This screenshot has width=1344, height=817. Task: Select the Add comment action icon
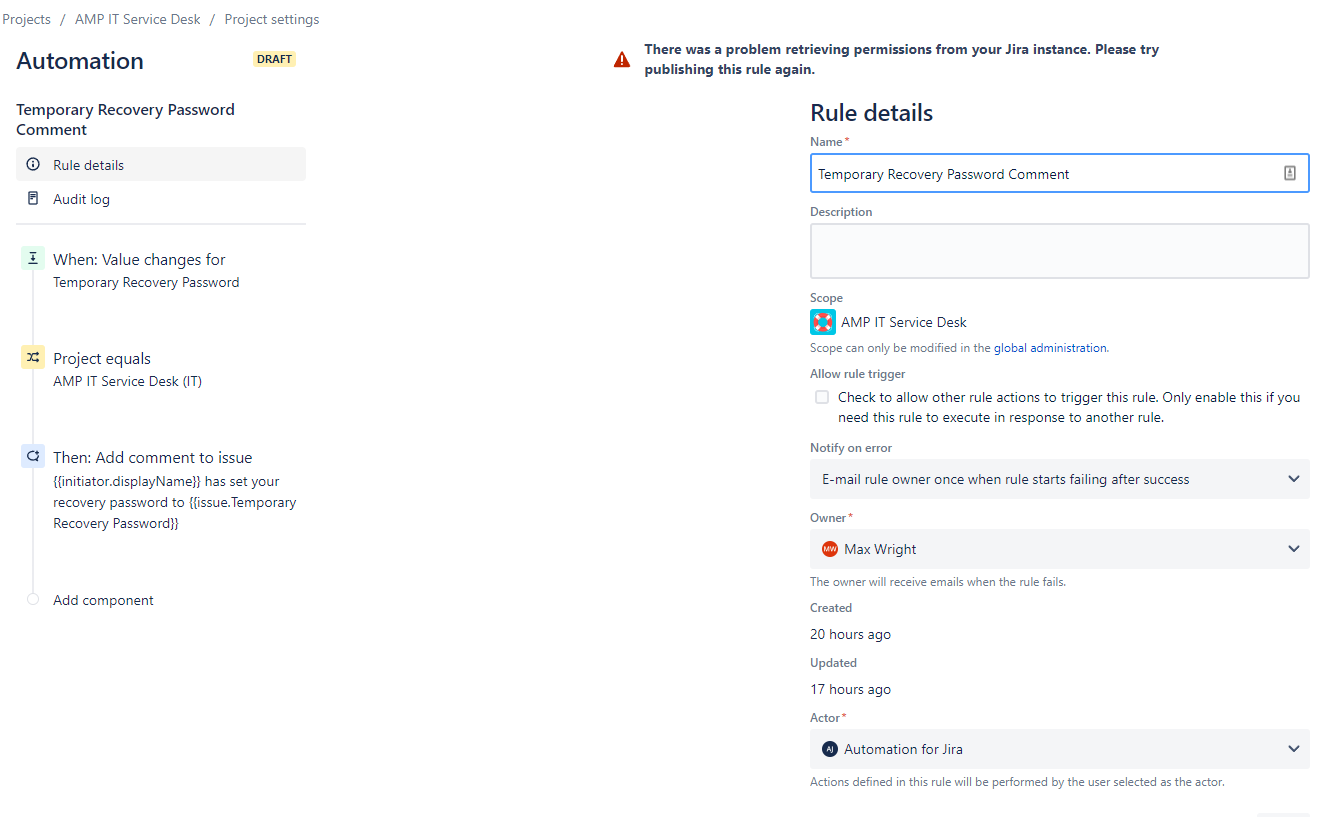pos(33,457)
